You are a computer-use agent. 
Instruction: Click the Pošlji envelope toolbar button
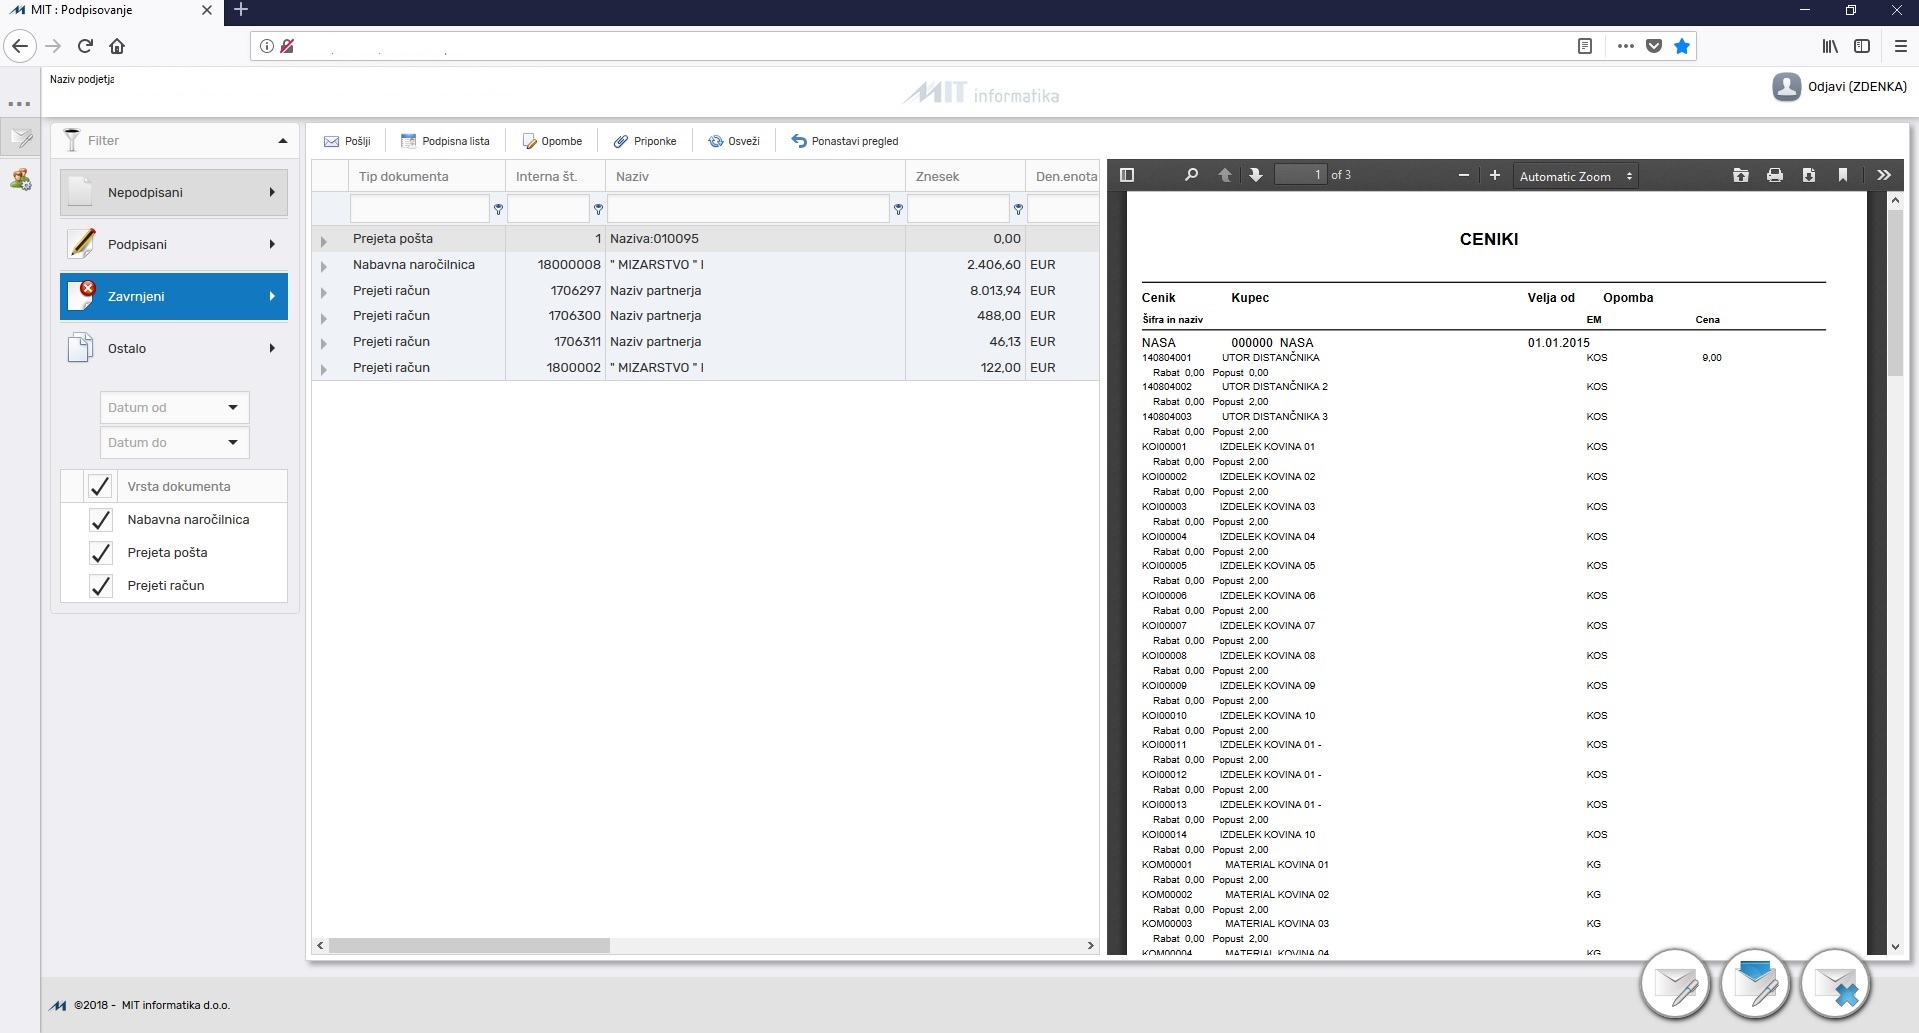pyautogui.click(x=347, y=141)
